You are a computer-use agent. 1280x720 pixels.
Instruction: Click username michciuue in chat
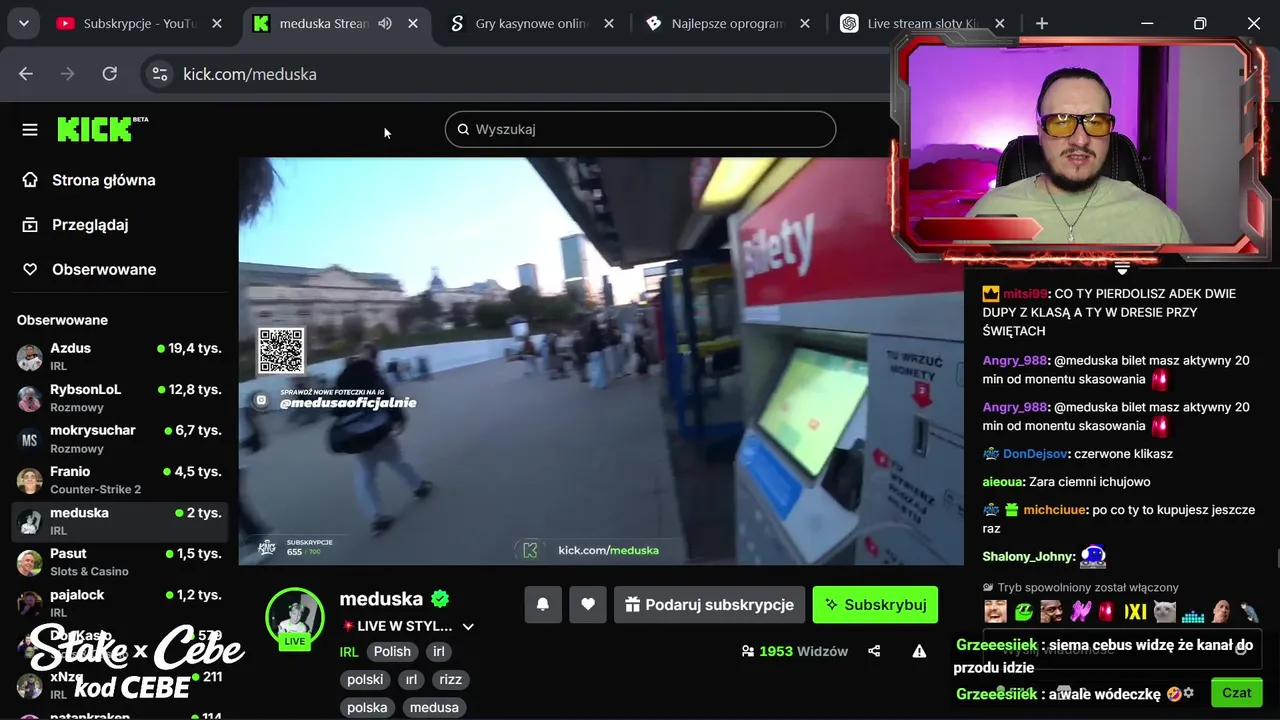point(1054,510)
